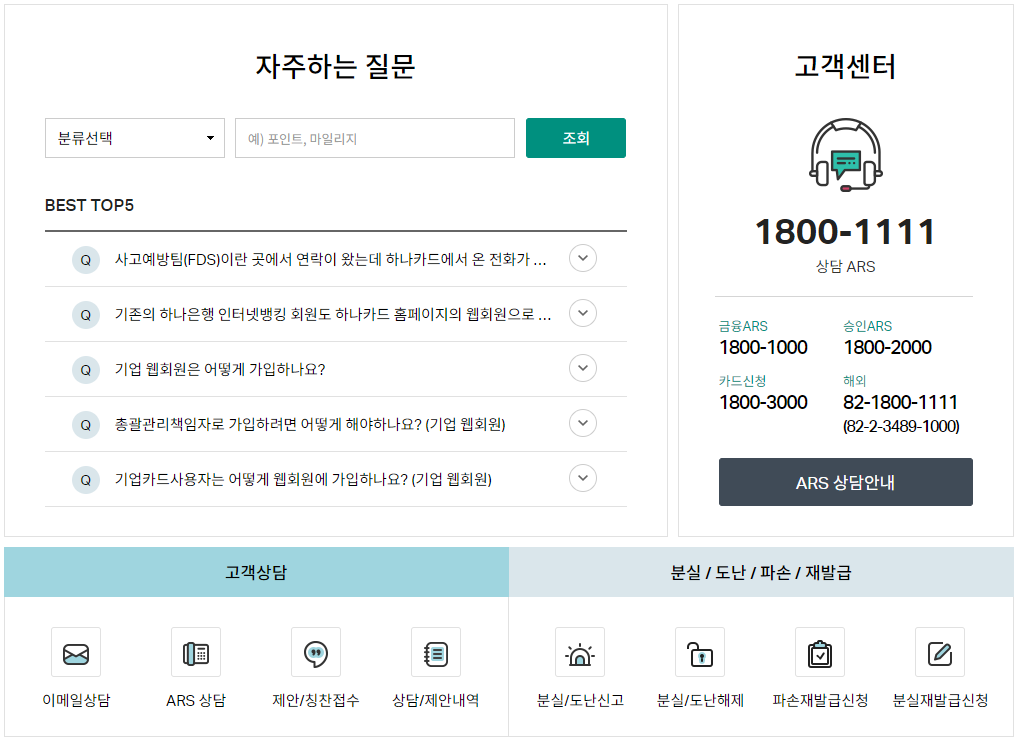Select the ARS 상담 phone icon

coord(196,652)
